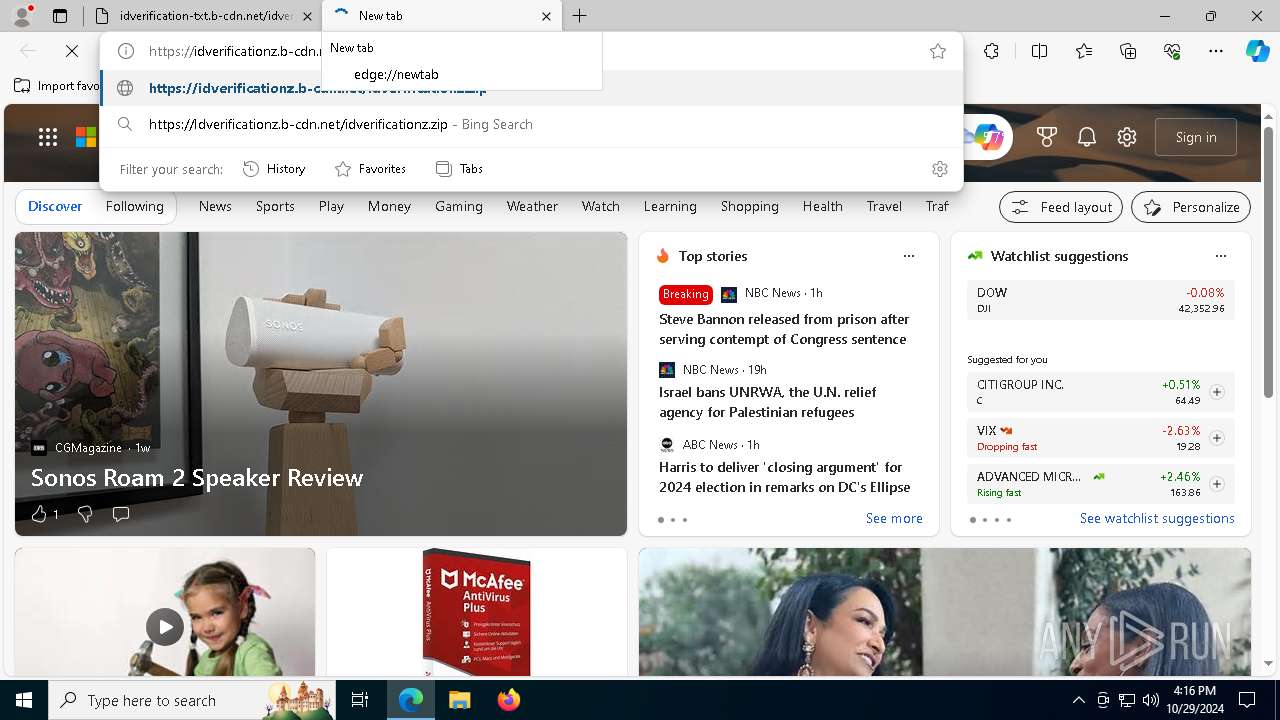Open the Favorites hub icon
The height and width of the screenshot is (720, 1280).
pos(1084,51)
